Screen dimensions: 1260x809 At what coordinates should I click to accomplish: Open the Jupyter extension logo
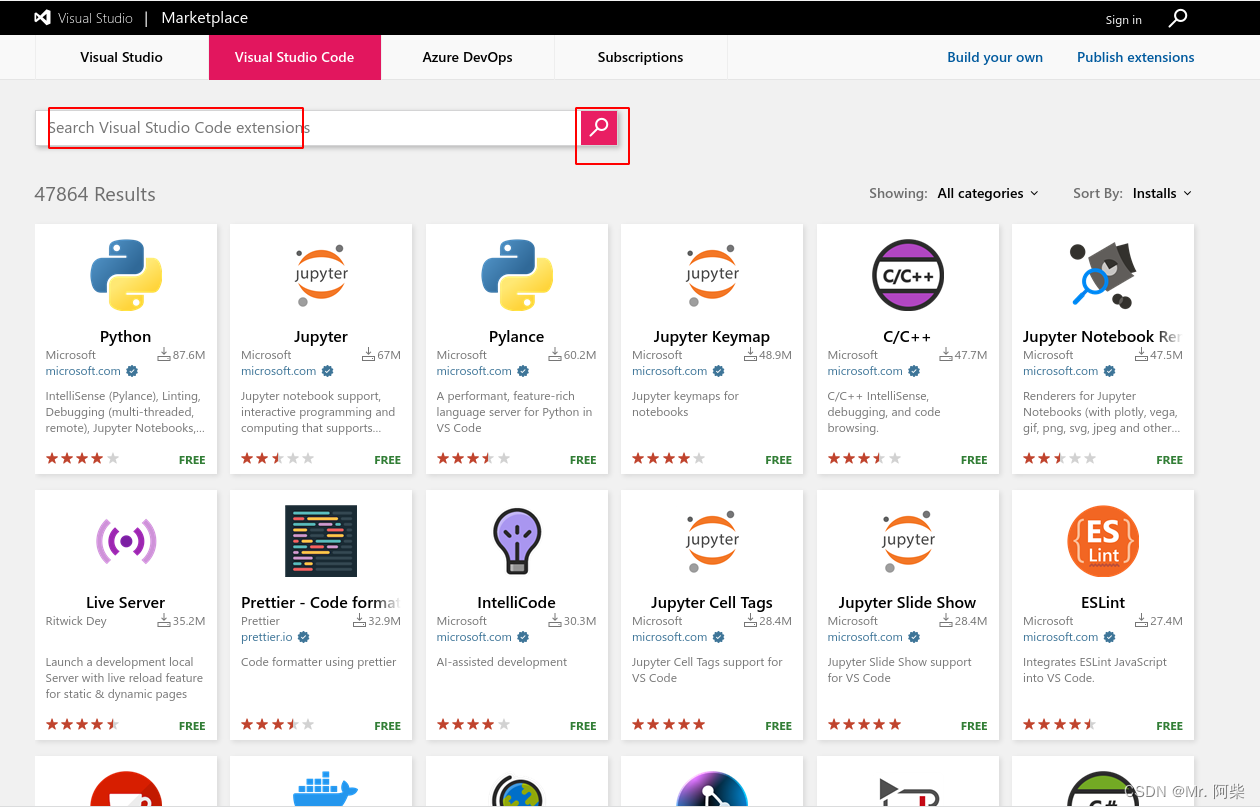click(x=321, y=275)
